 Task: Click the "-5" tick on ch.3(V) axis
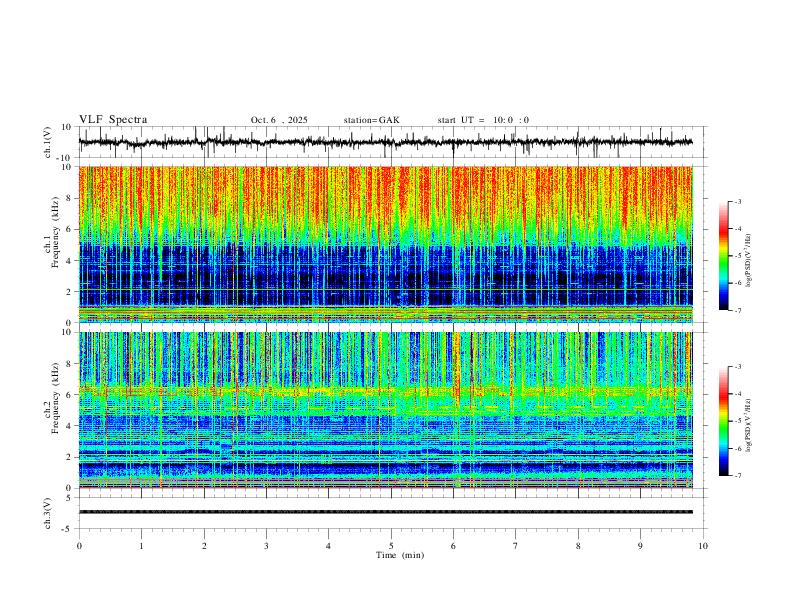coord(68,529)
